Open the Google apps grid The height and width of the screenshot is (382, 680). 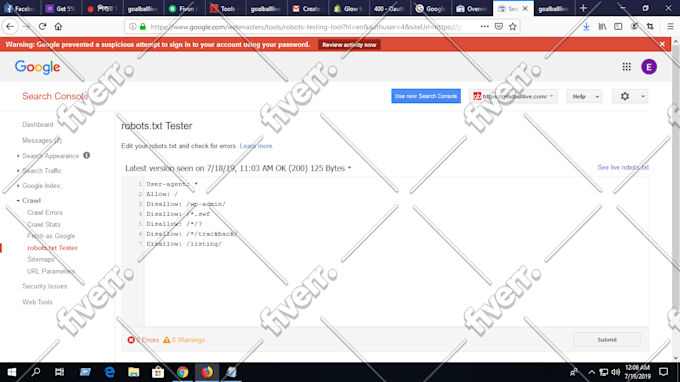pos(627,67)
